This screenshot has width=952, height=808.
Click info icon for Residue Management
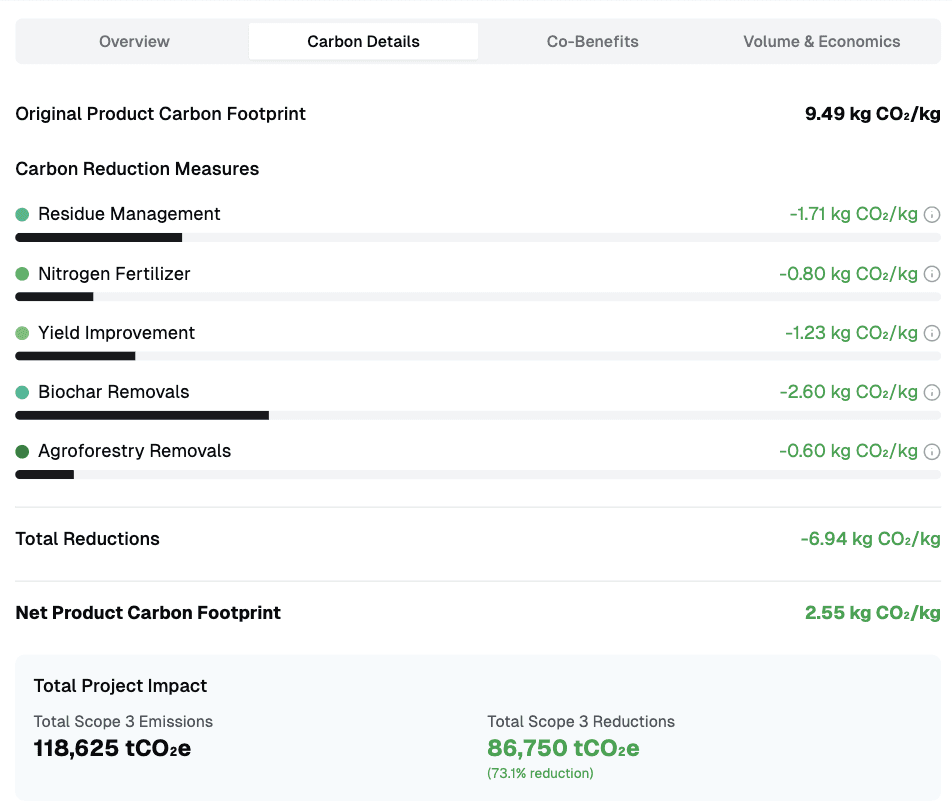[x=932, y=214]
